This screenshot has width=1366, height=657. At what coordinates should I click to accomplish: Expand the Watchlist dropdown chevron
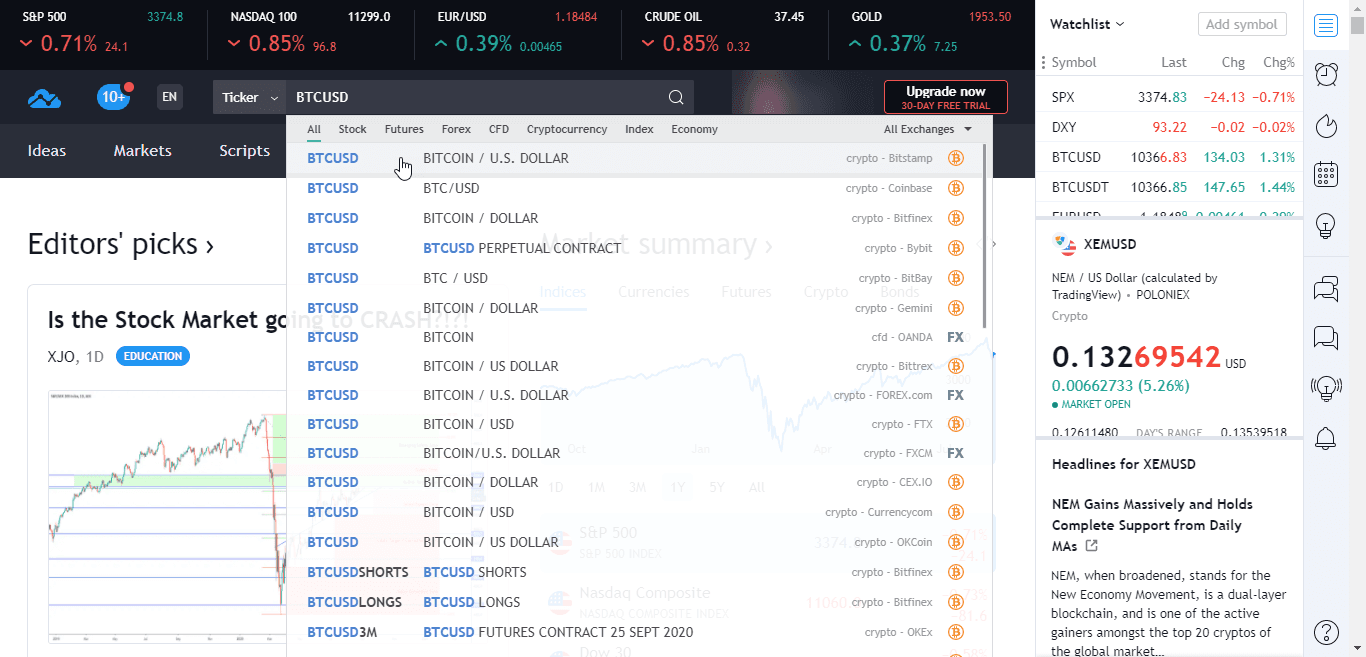coord(1120,24)
